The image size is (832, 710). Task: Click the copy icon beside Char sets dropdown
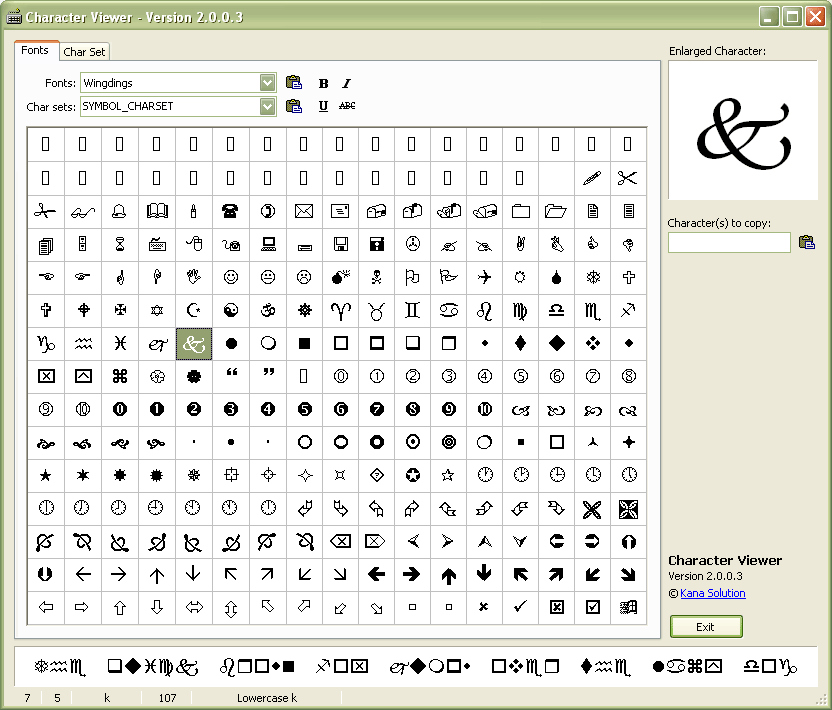tap(294, 106)
